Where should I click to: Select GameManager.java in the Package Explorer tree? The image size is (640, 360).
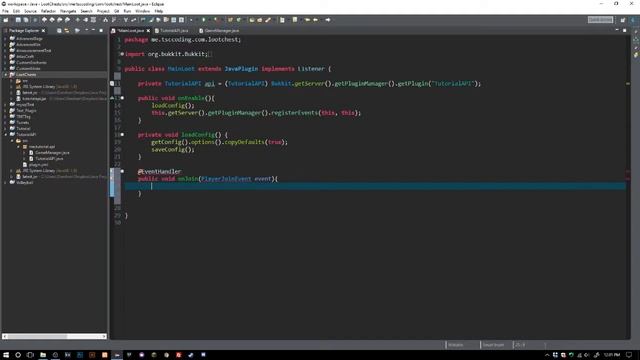point(52,153)
